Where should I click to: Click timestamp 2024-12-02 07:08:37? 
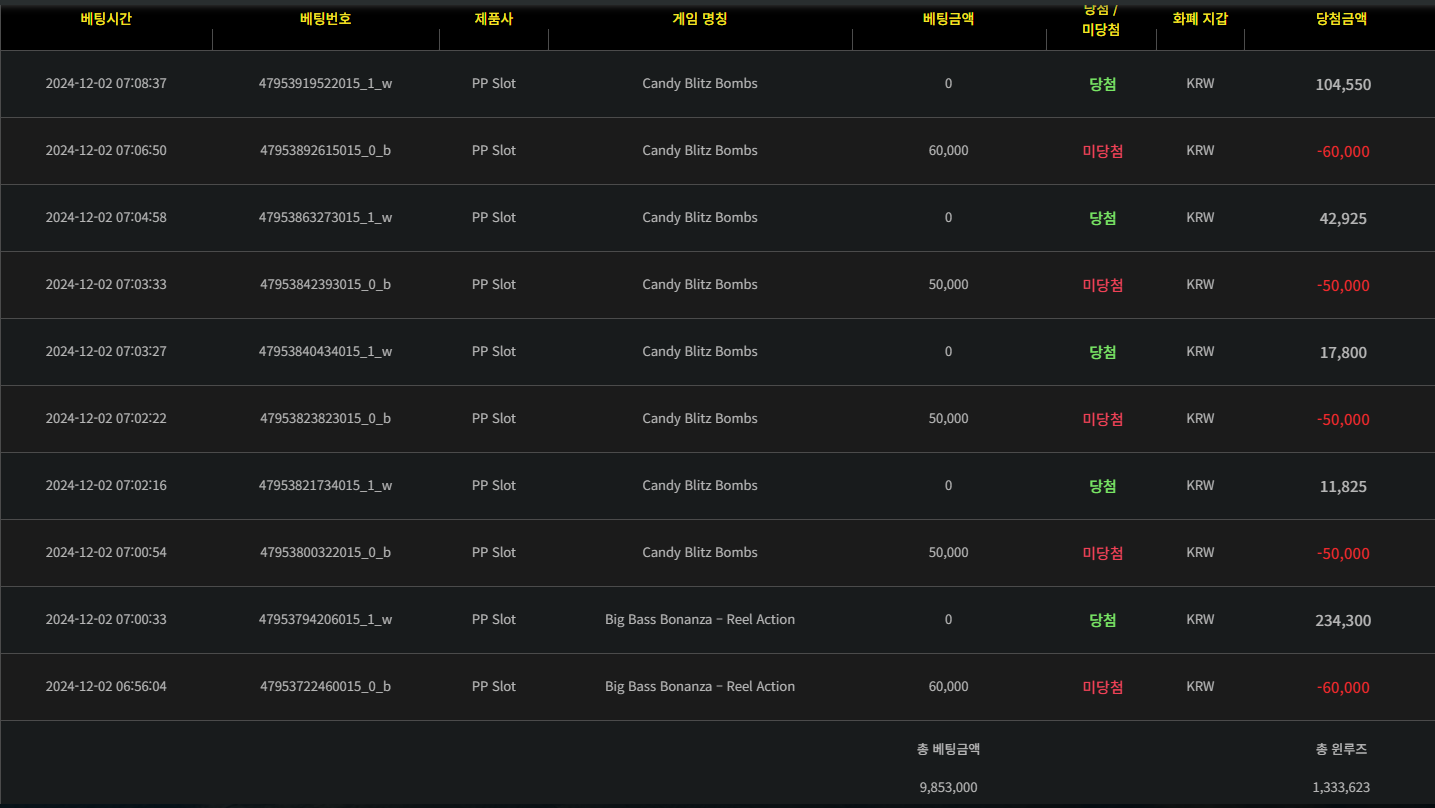click(x=106, y=84)
